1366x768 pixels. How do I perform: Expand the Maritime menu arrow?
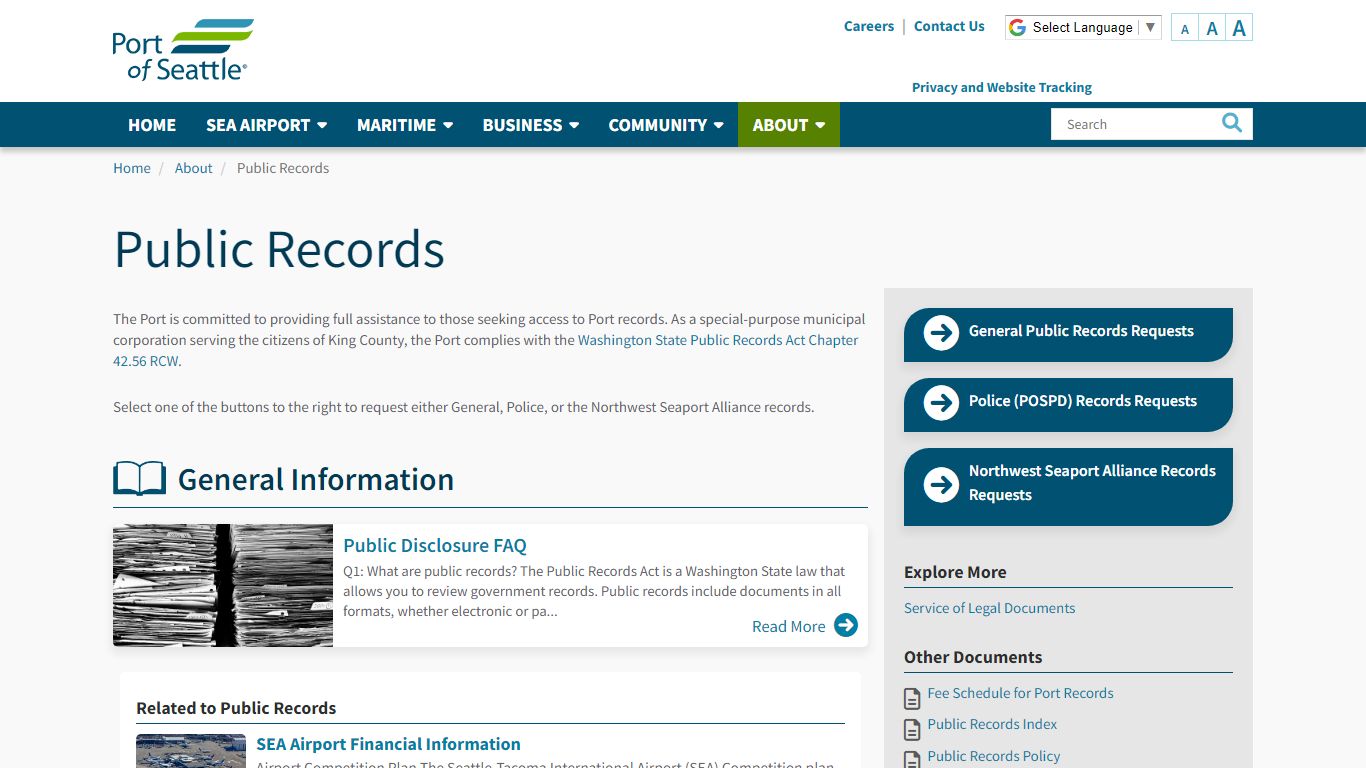coord(448,125)
